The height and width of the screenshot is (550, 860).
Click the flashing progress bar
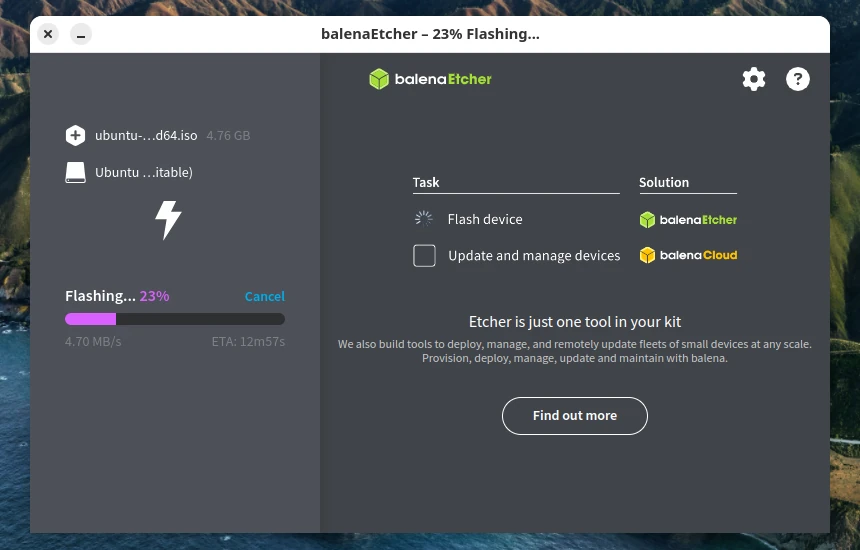(x=175, y=319)
